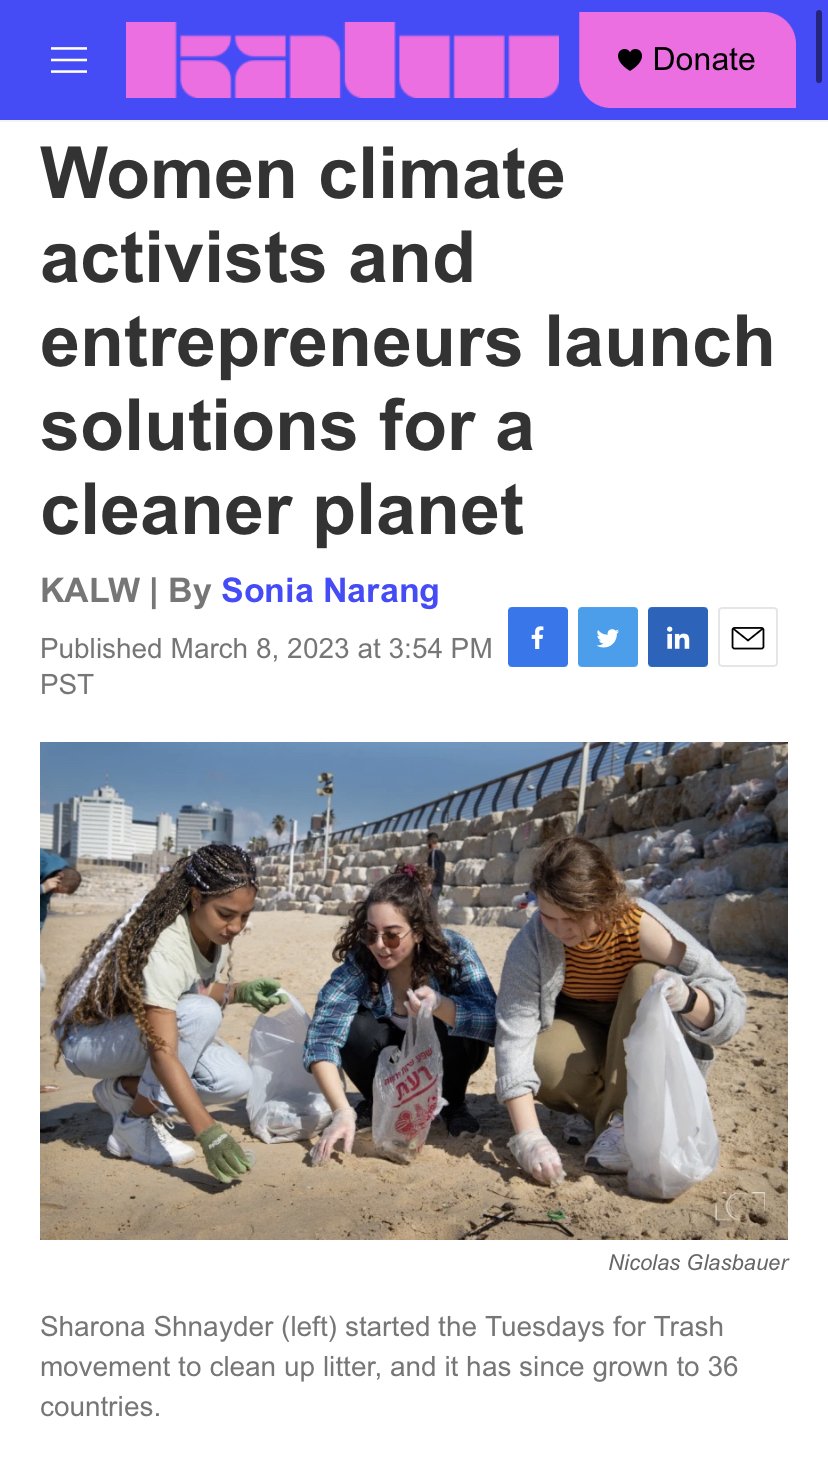Click the faint image-search icon on the photo
This screenshot has width=828, height=1472.
[740, 1207]
